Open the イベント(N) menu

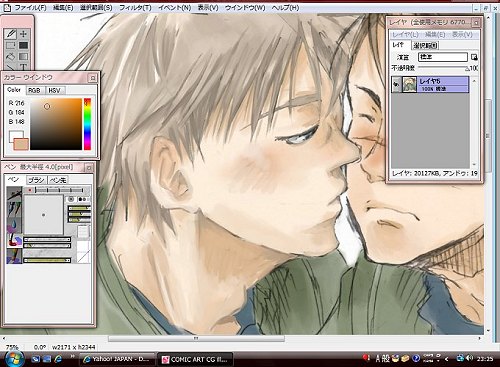point(174,7)
